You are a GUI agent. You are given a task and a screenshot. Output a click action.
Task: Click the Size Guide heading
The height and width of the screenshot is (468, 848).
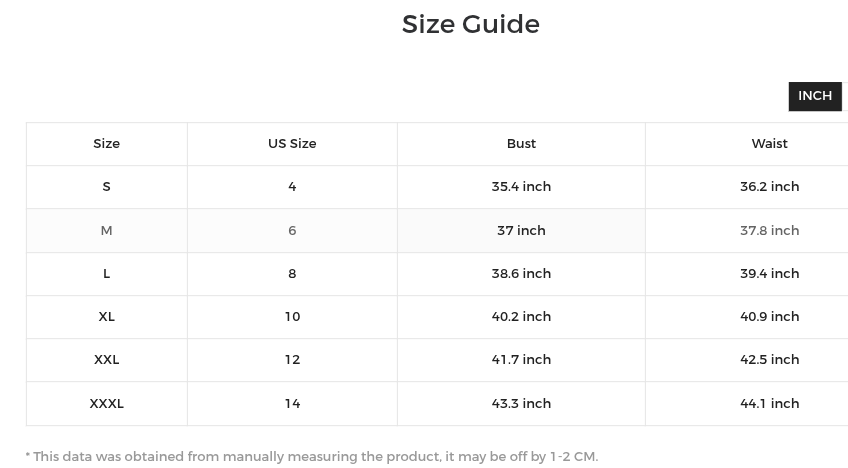point(471,24)
